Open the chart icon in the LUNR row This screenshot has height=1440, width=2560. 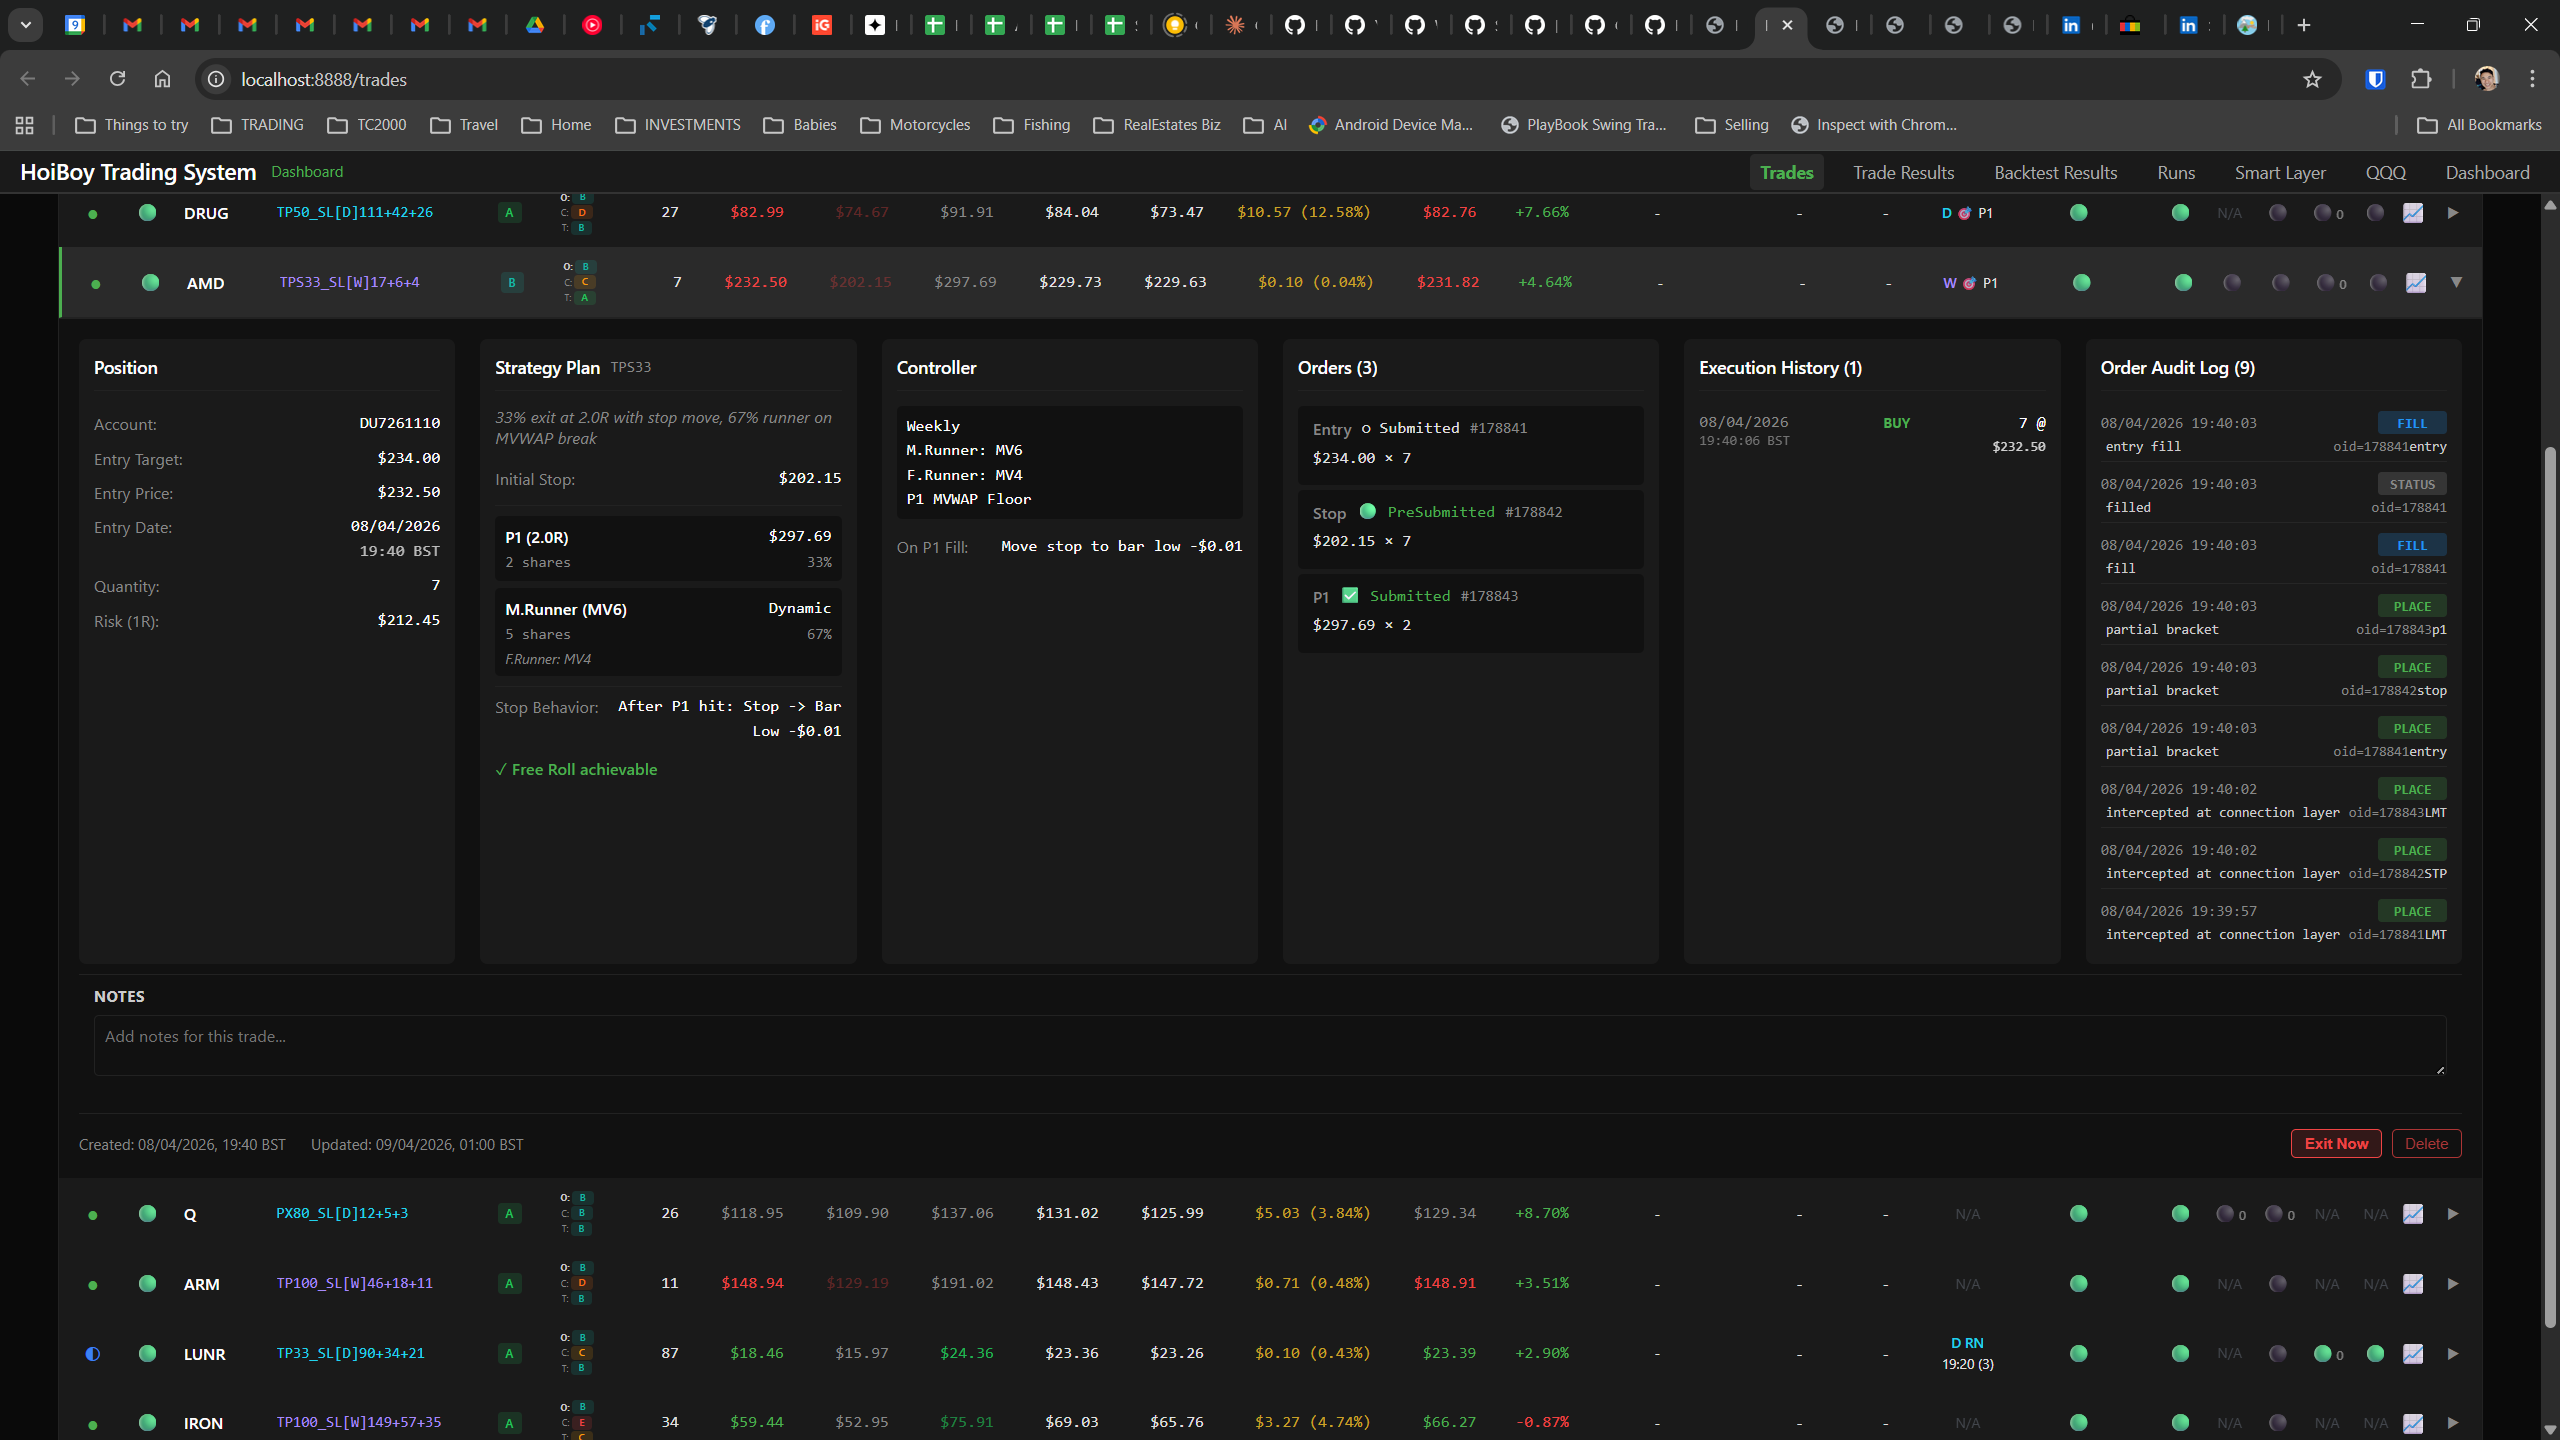click(x=2413, y=1354)
